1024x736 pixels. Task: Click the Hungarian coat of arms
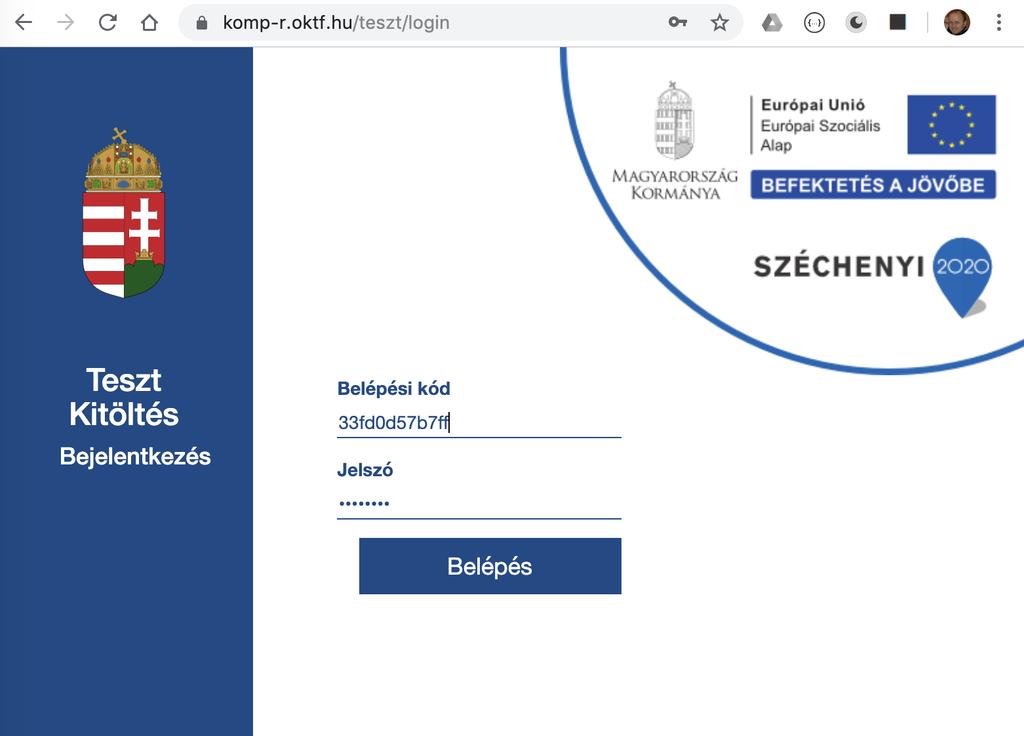(x=123, y=213)
